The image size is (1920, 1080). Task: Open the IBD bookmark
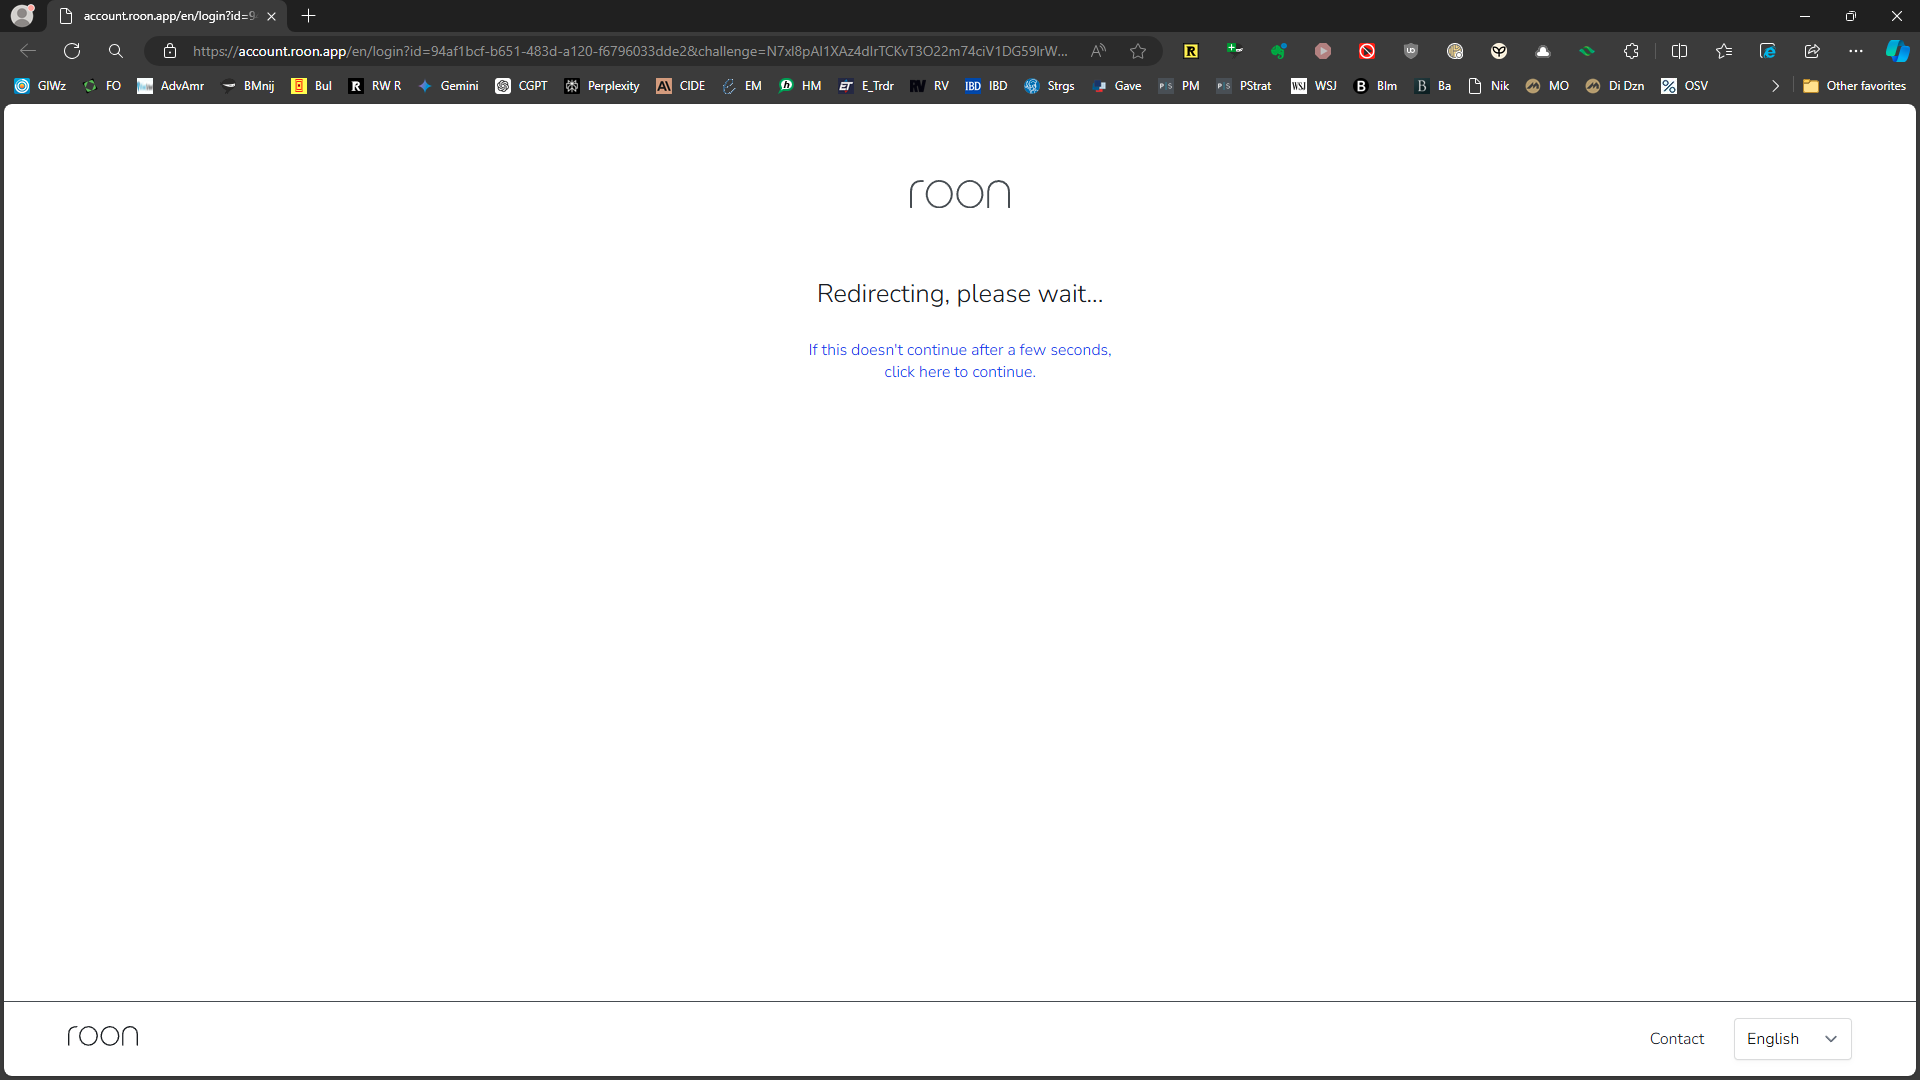pos(987,86)
